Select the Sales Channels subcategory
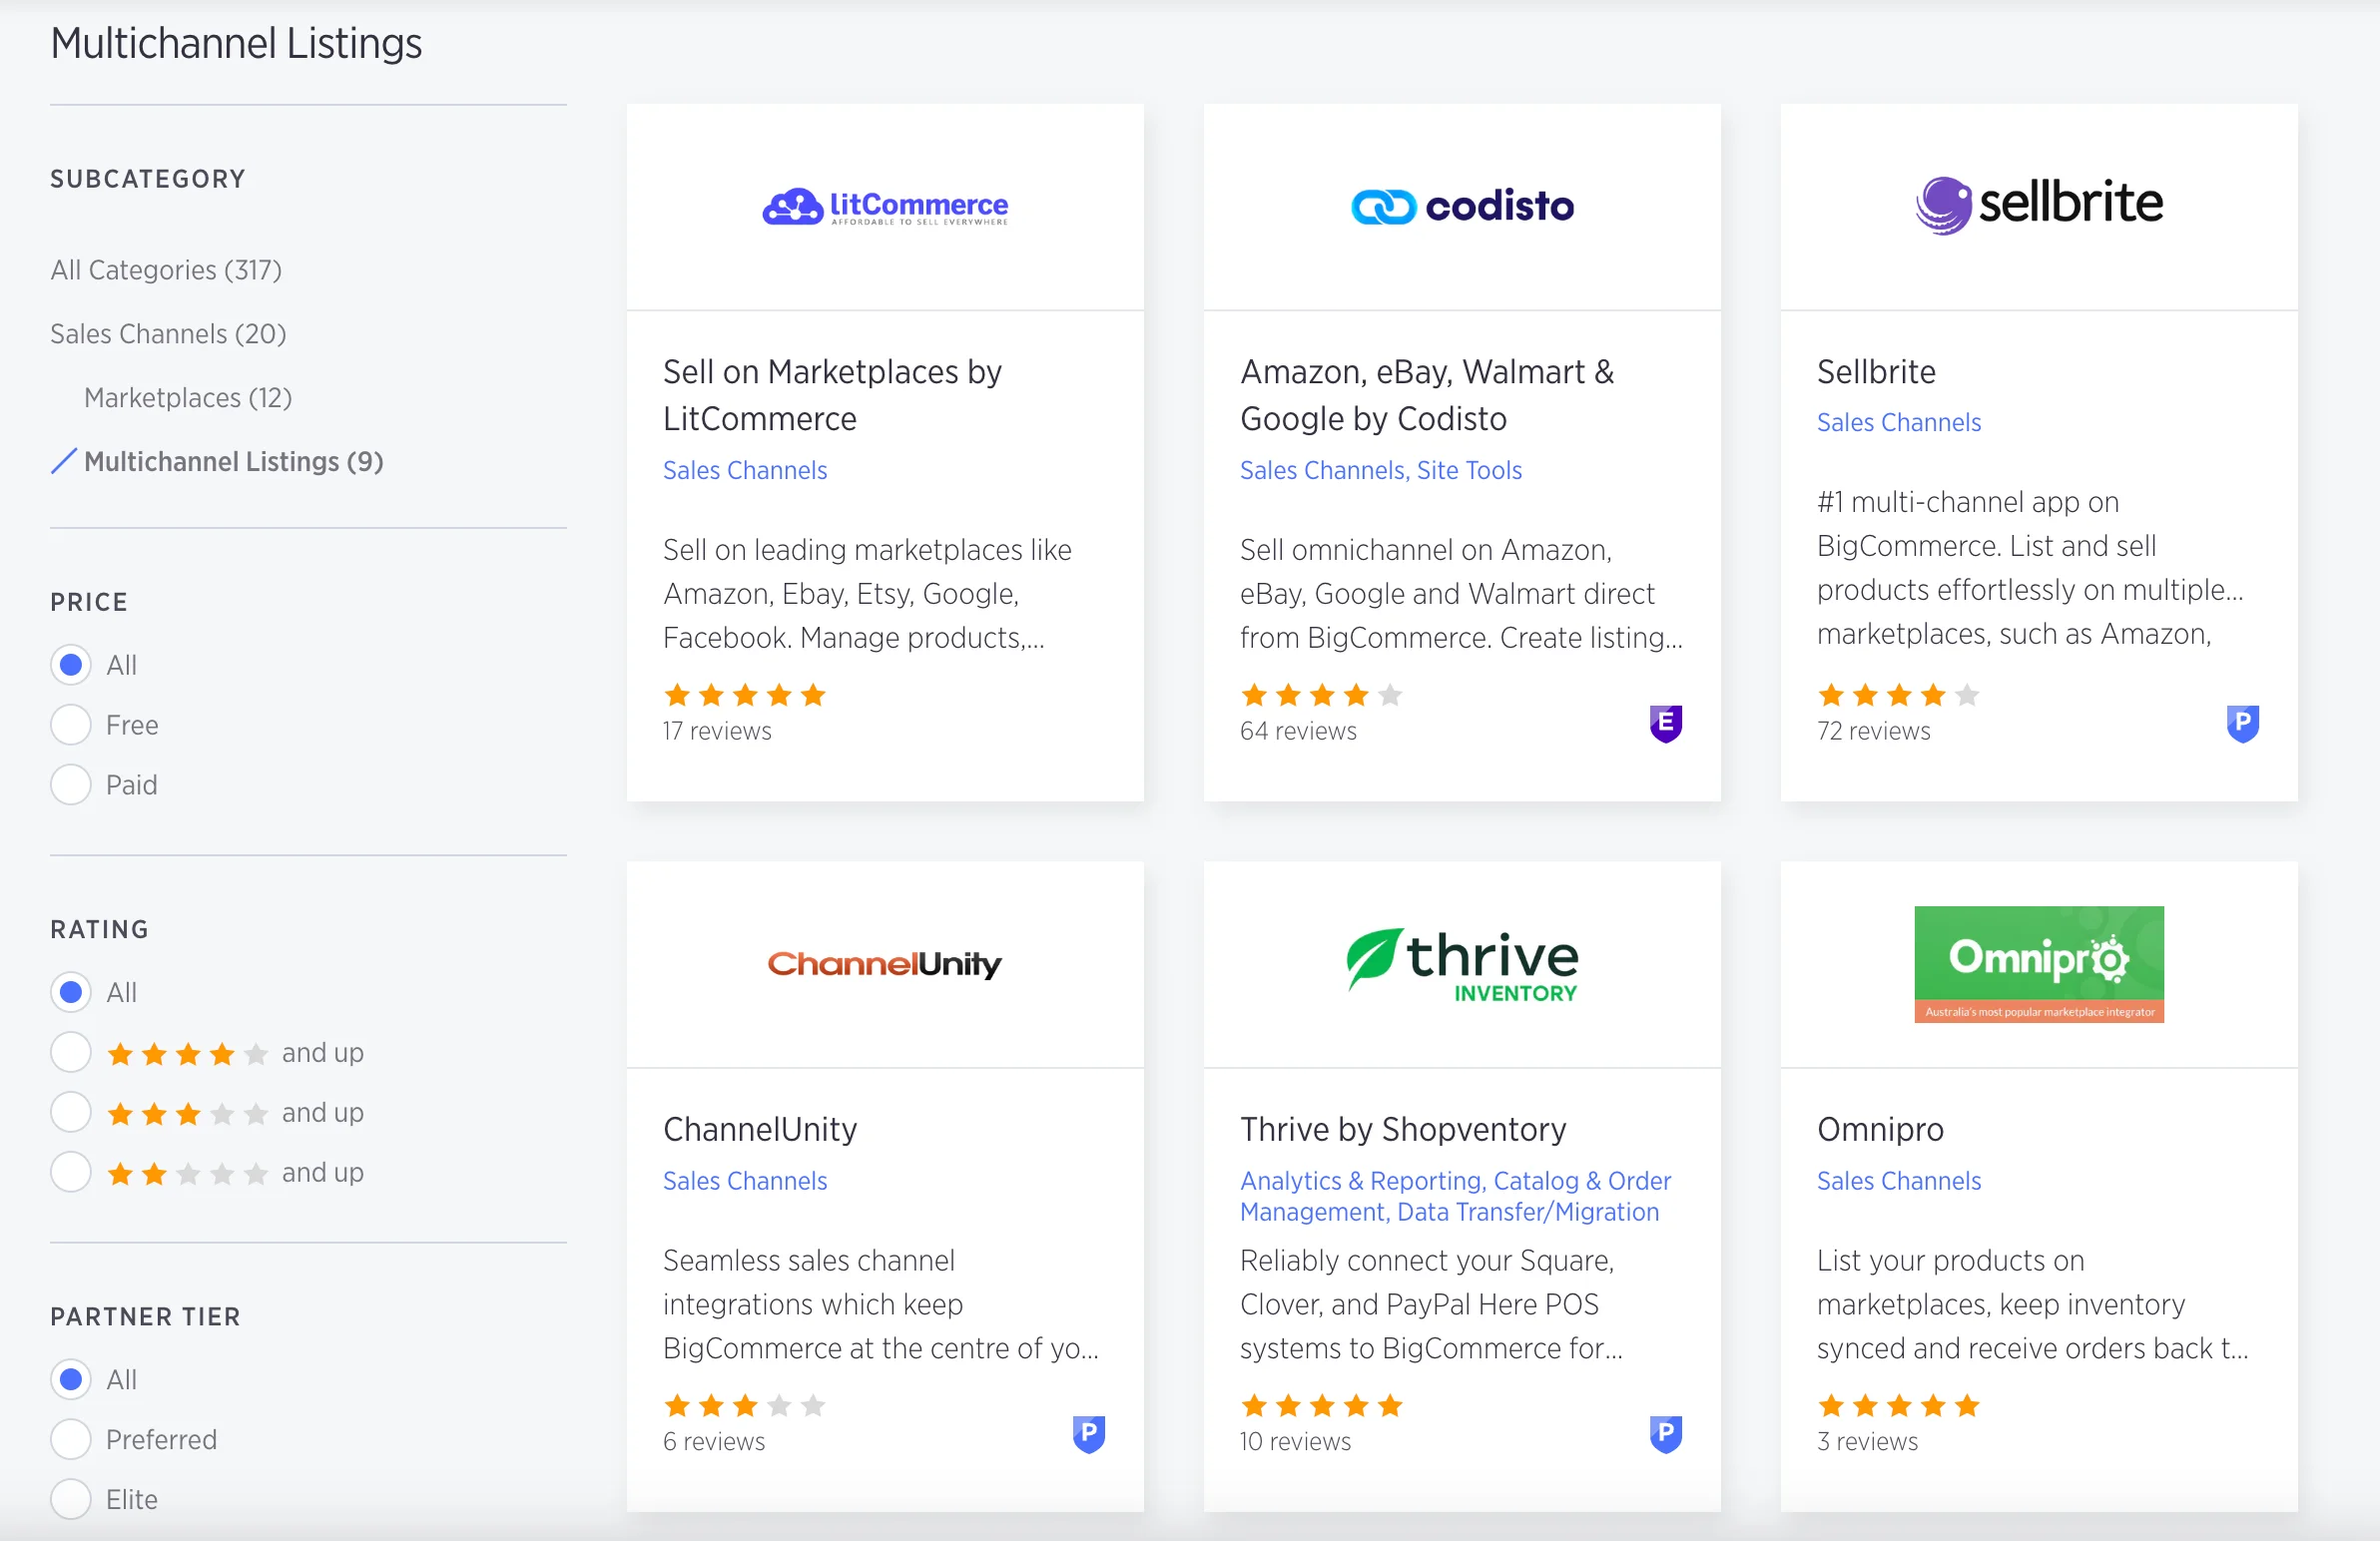Screen dimensions: 2380x1541 [167, 332]
